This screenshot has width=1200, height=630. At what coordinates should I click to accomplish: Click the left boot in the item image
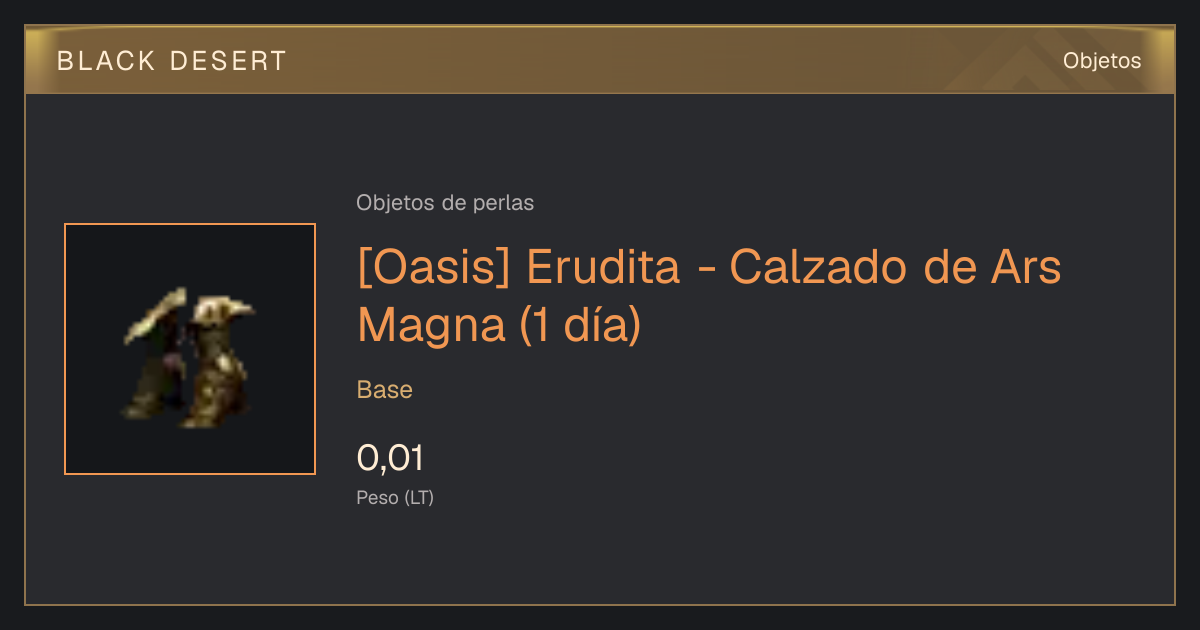(x=155, y=355)
